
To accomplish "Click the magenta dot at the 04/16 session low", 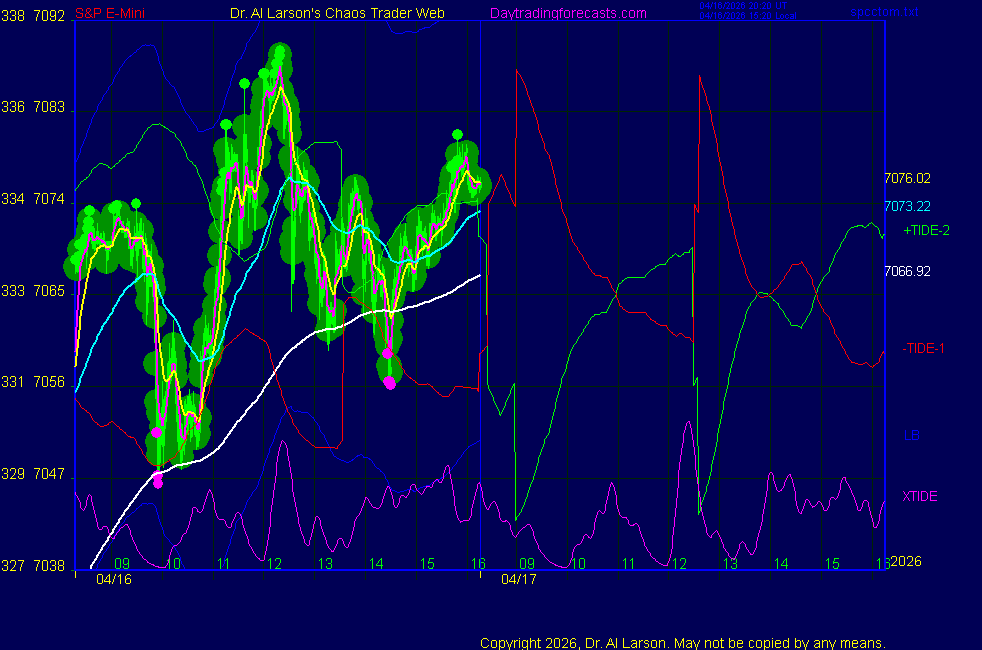I will (157, 481).
